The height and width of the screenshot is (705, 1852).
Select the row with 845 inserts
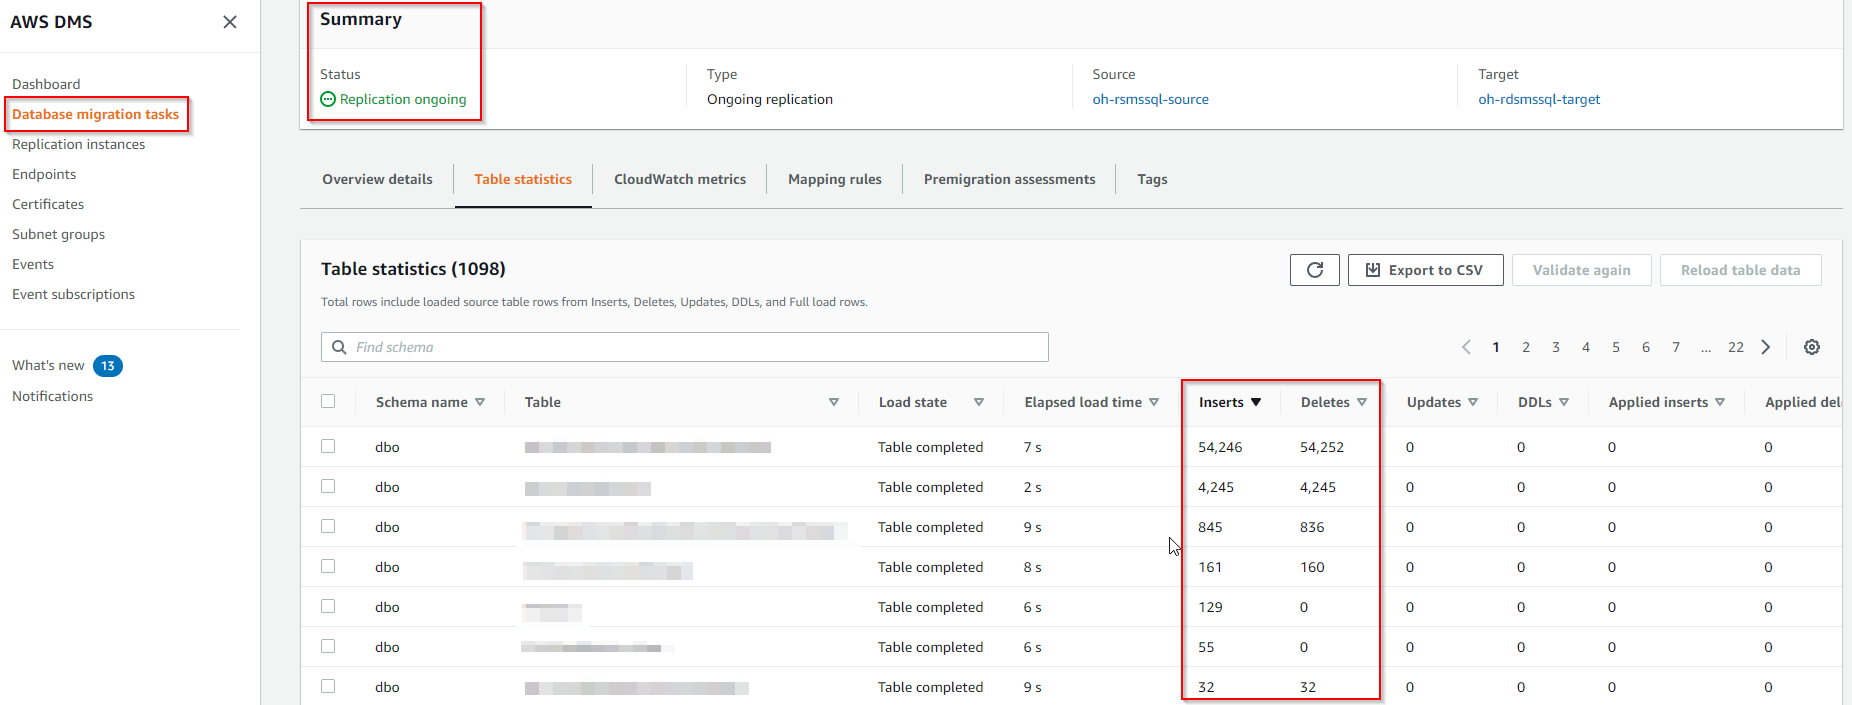pyautogui.click(x=328, y=526)
